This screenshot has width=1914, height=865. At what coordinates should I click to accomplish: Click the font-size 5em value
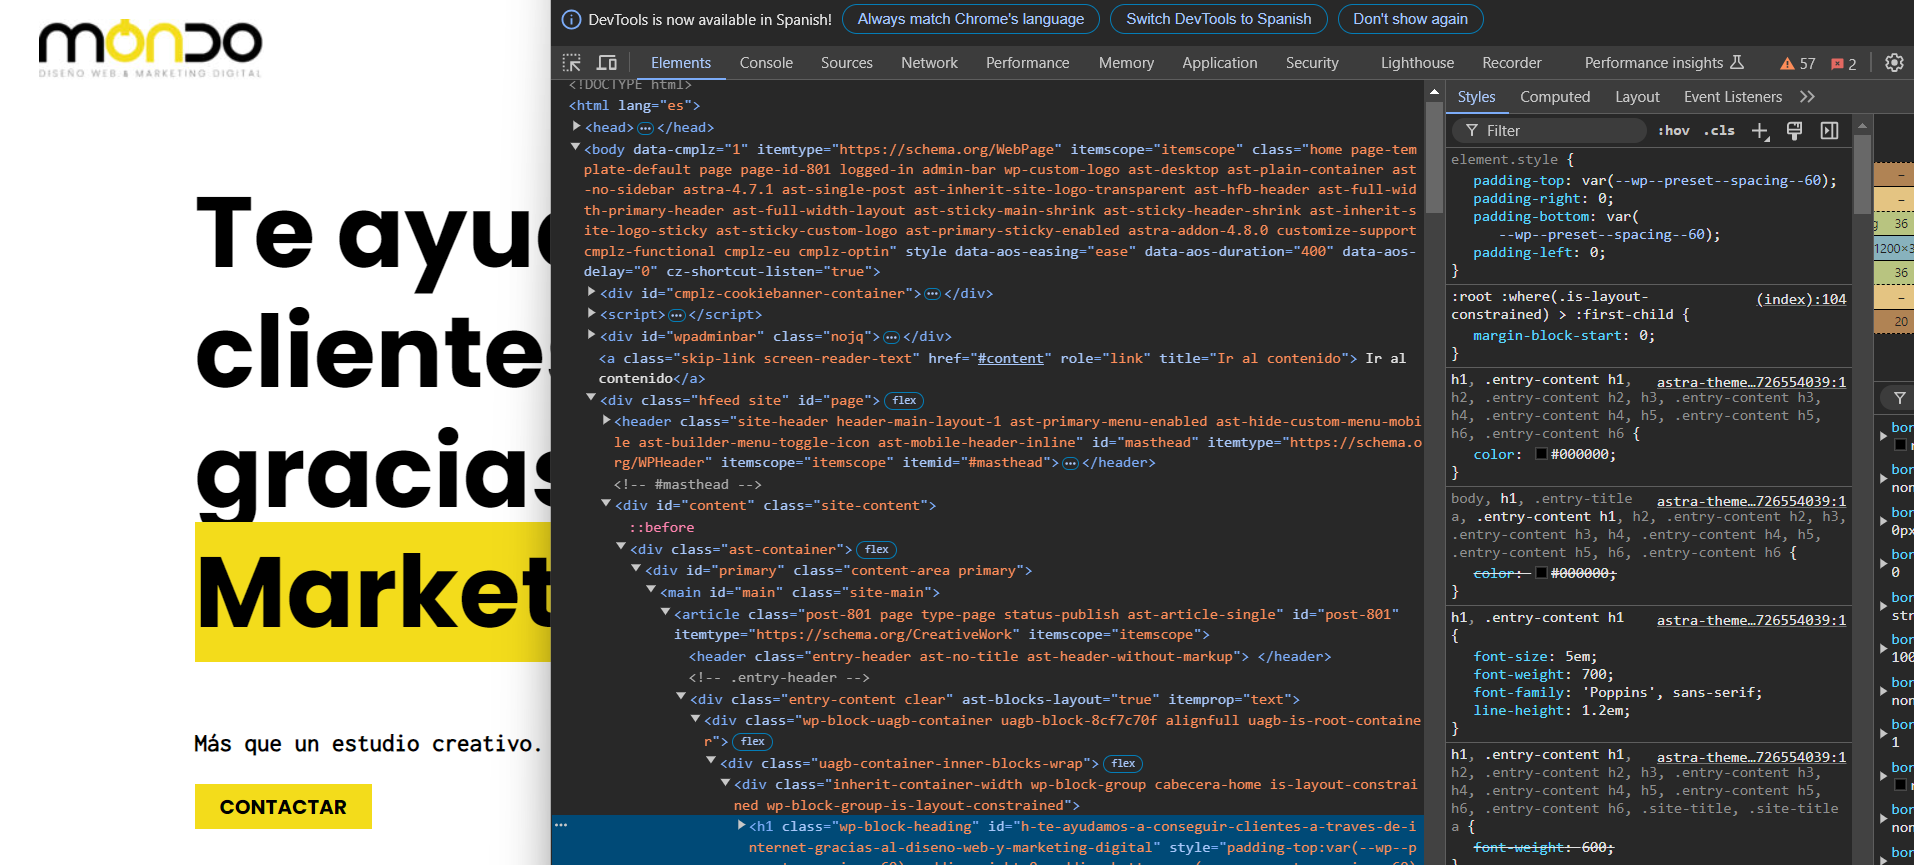1575,657
